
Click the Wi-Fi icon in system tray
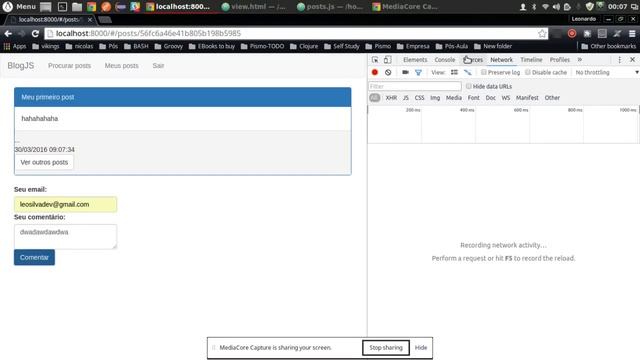pyautogui.click(x=545, y=7)
